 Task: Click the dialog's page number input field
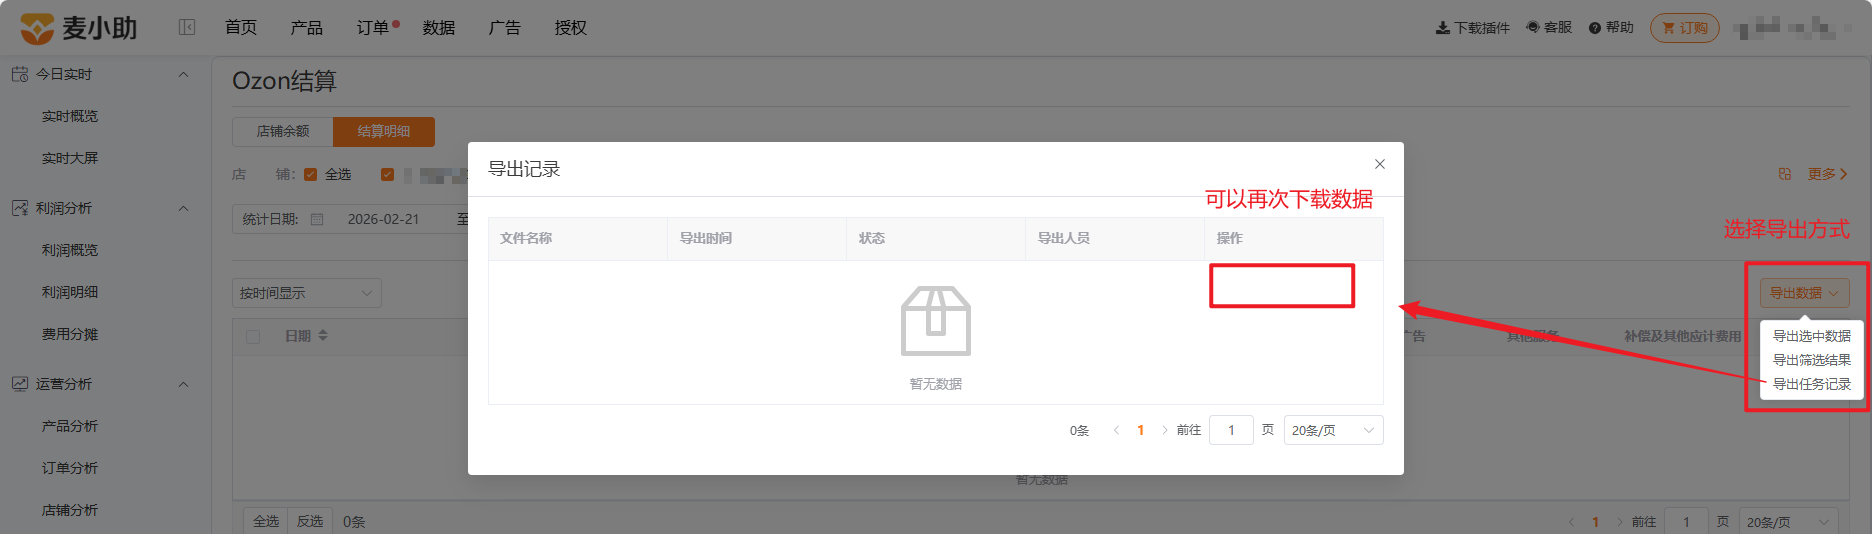pyautogui.click(x=1231, y=430)
